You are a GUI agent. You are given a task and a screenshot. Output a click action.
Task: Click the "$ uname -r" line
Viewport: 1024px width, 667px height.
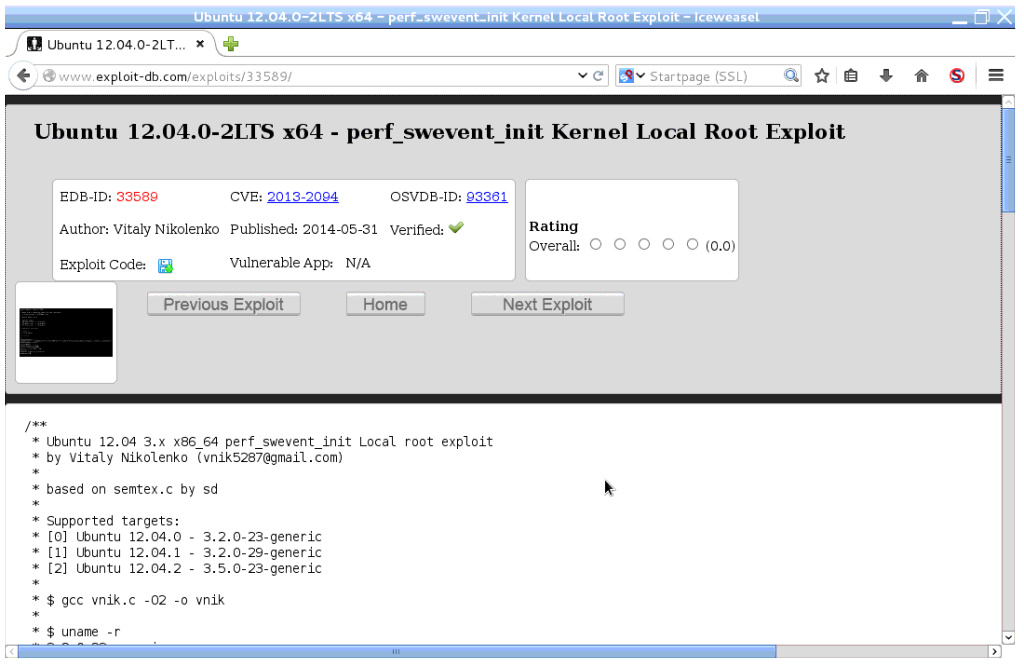(x=76, y=632)
